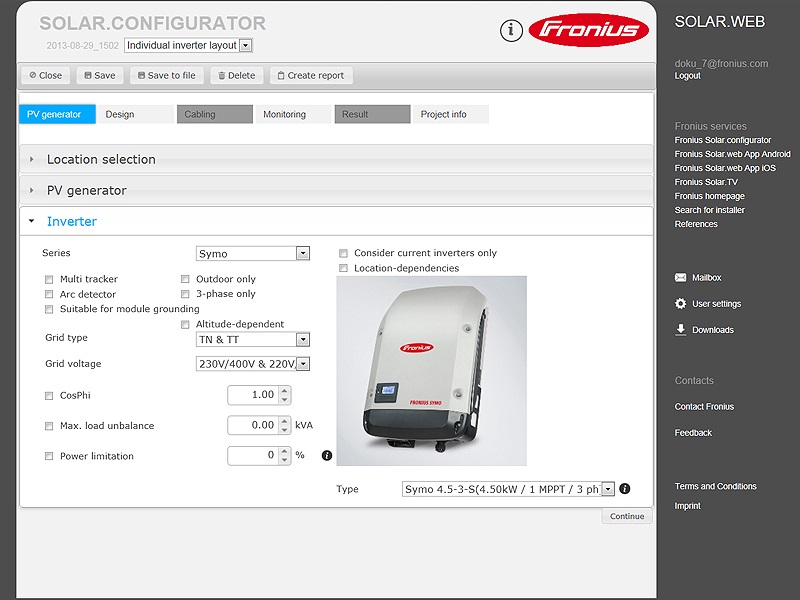Enable the 3-phase only filter

(185, 294)
